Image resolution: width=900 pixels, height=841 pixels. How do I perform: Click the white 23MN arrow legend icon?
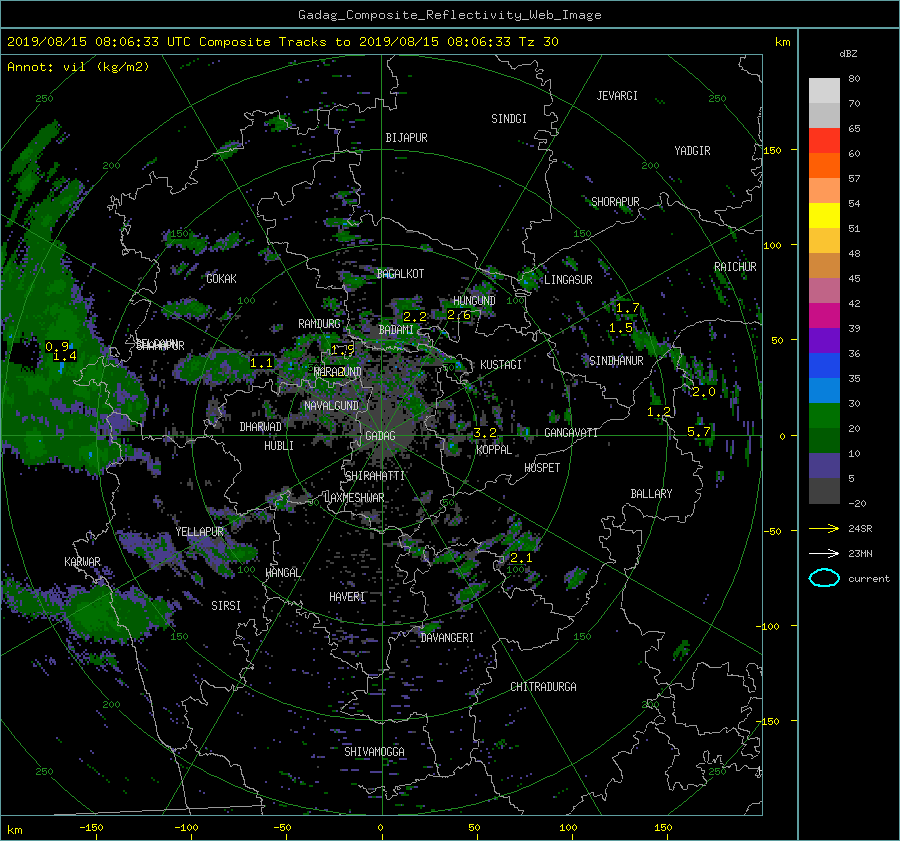(x=824, y=553)
